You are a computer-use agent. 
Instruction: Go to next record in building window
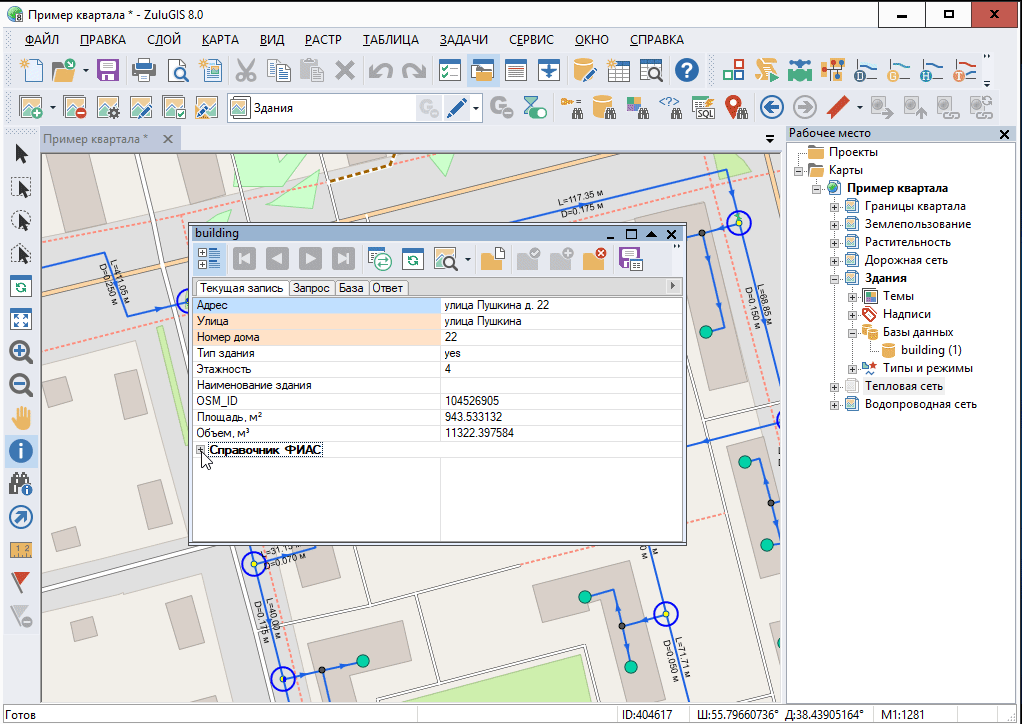[x=310, y=260]
